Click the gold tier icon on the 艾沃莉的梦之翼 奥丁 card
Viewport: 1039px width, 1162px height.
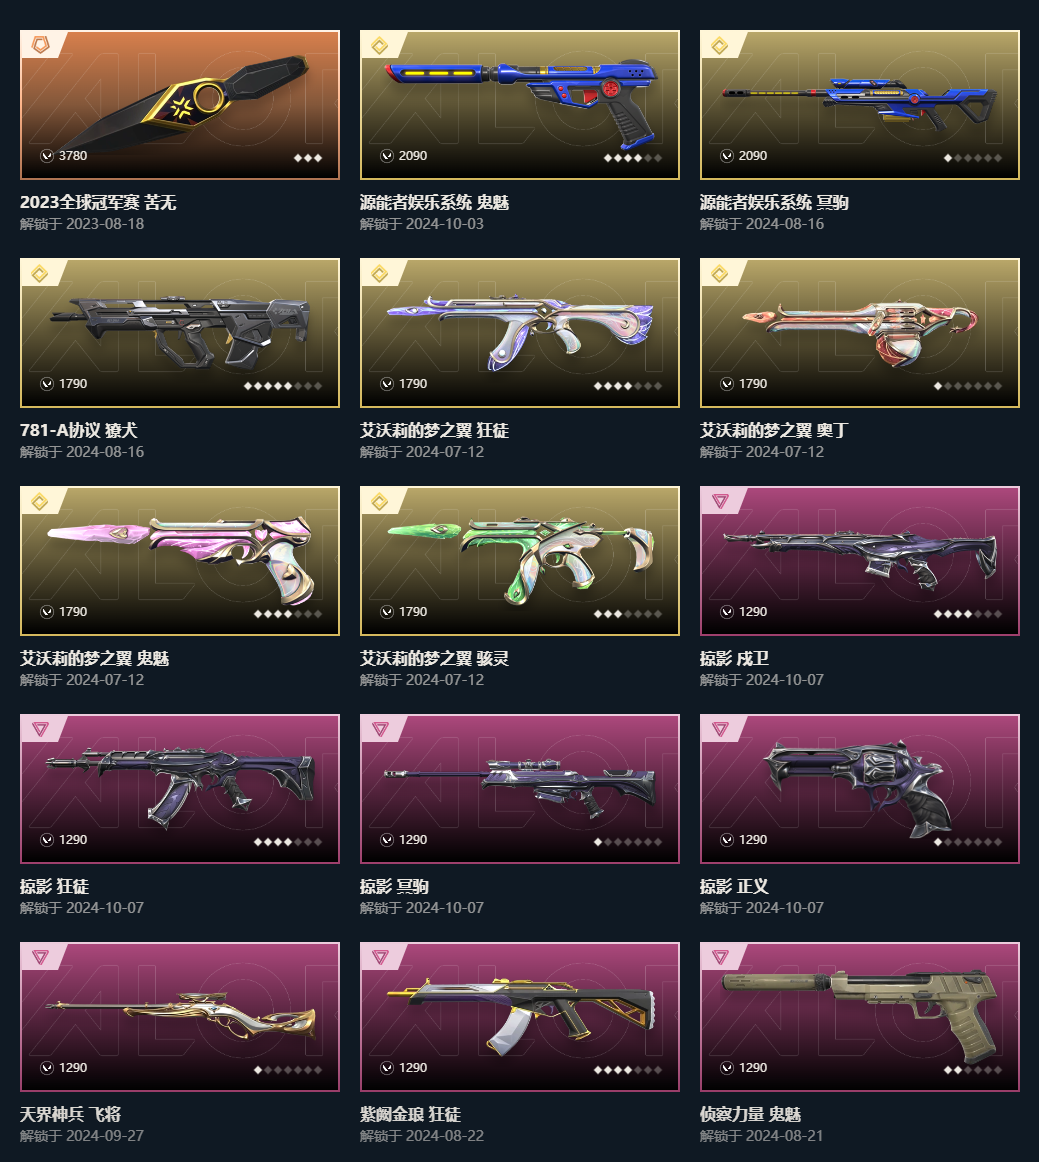click(720, 274)
